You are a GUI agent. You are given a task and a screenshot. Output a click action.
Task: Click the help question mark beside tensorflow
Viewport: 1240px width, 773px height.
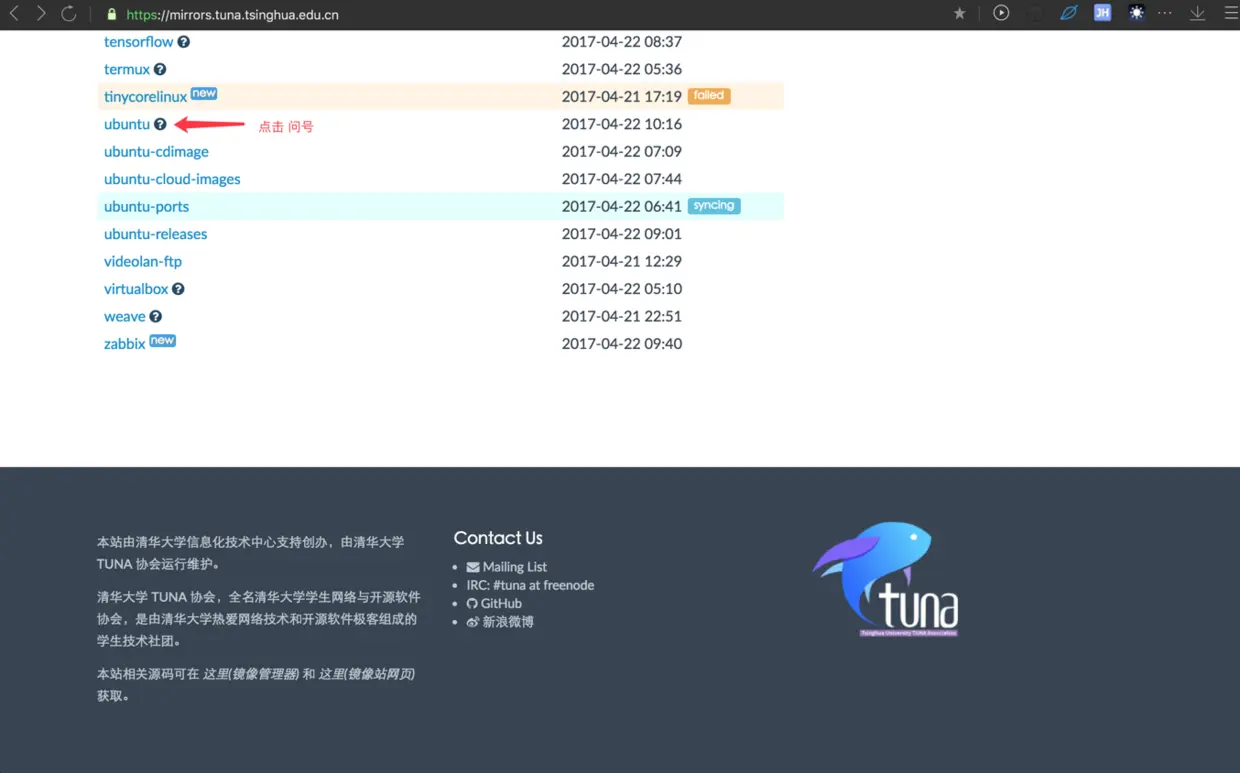coord(184,42)
